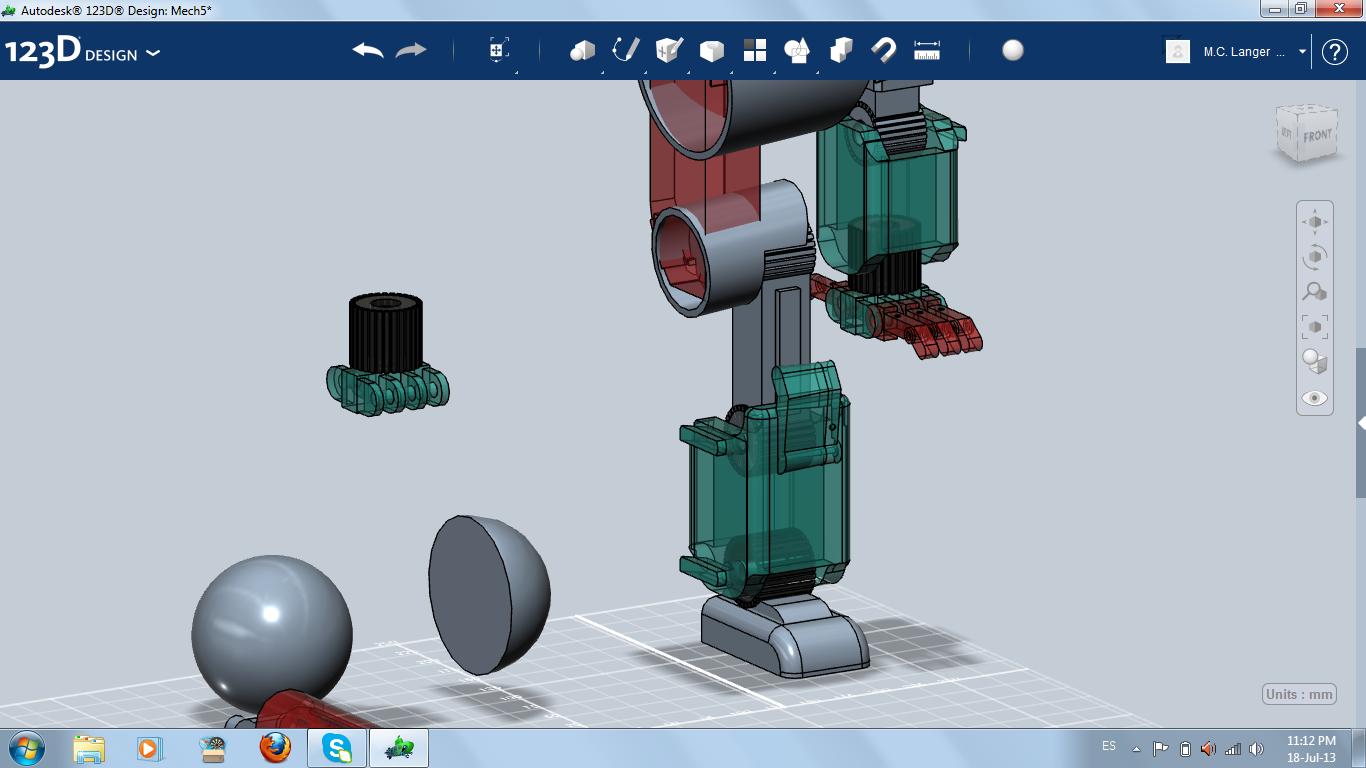Click the ES language indicator

pyautogui.click(x=1109, y=747)
